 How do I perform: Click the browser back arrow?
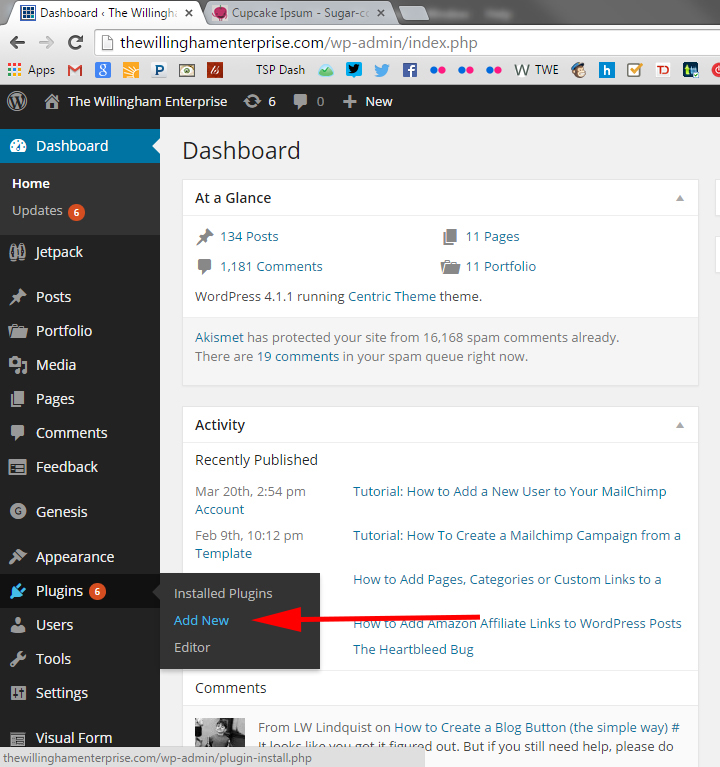click(18, 43)
